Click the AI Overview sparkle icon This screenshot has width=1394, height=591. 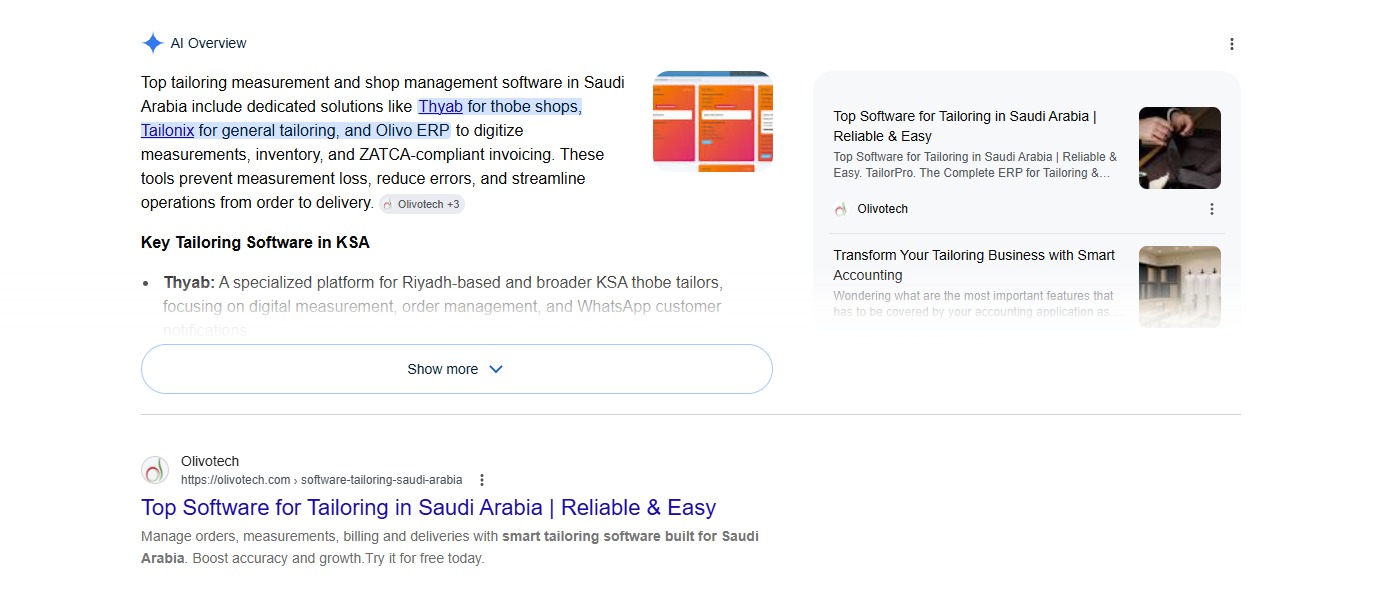click(152, 43)
